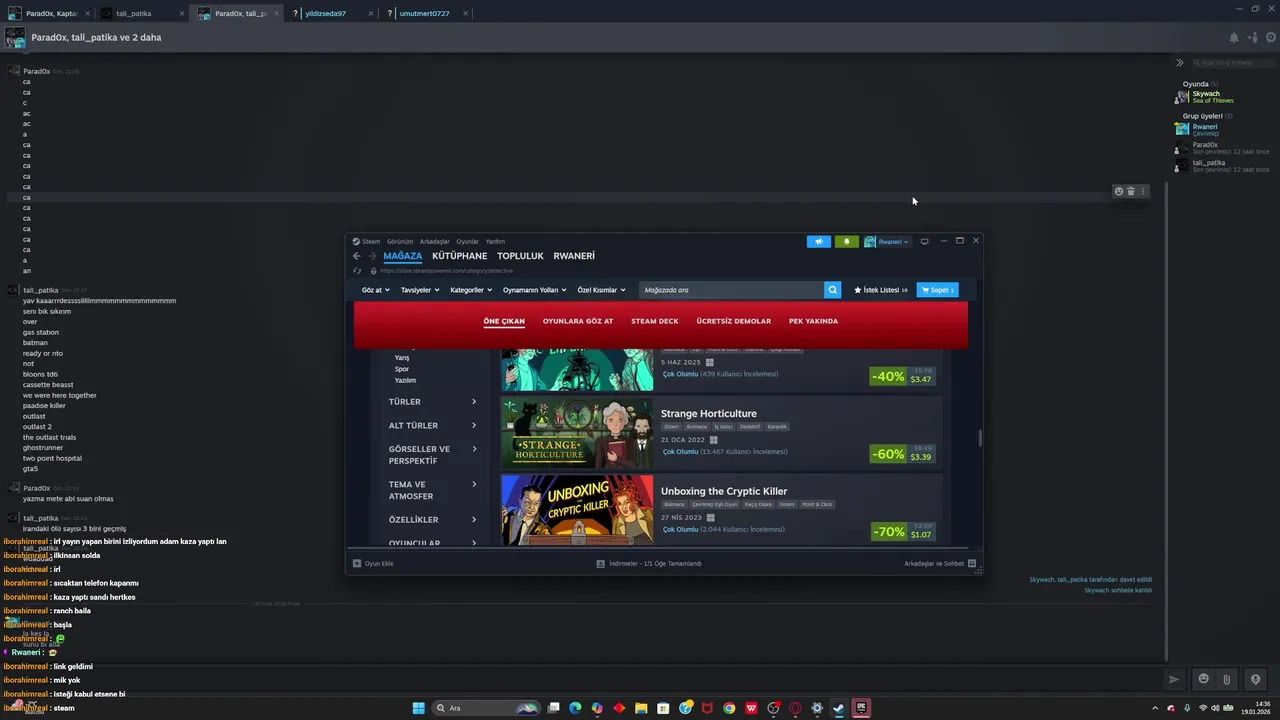Image resolution: width=1280 pixels, height=720 pixels.
Task: Expand ÖZELLİKLER filter section
Action: coord(433,520)
